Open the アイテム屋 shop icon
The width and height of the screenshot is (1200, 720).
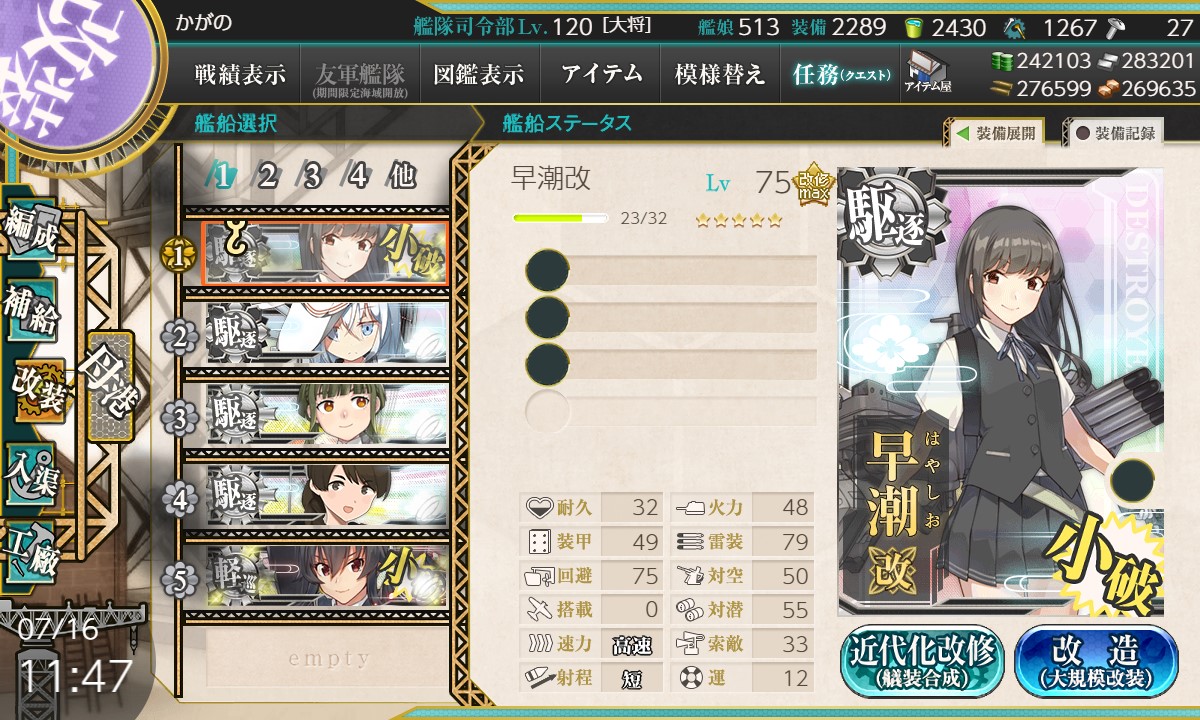928,73
